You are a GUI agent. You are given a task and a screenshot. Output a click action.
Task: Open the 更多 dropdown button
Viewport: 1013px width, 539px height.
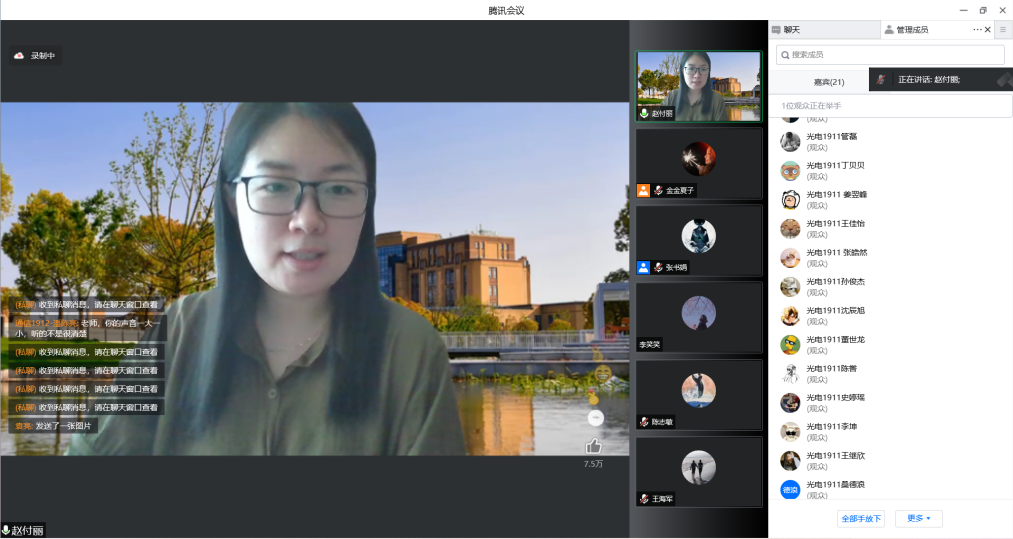918,518
